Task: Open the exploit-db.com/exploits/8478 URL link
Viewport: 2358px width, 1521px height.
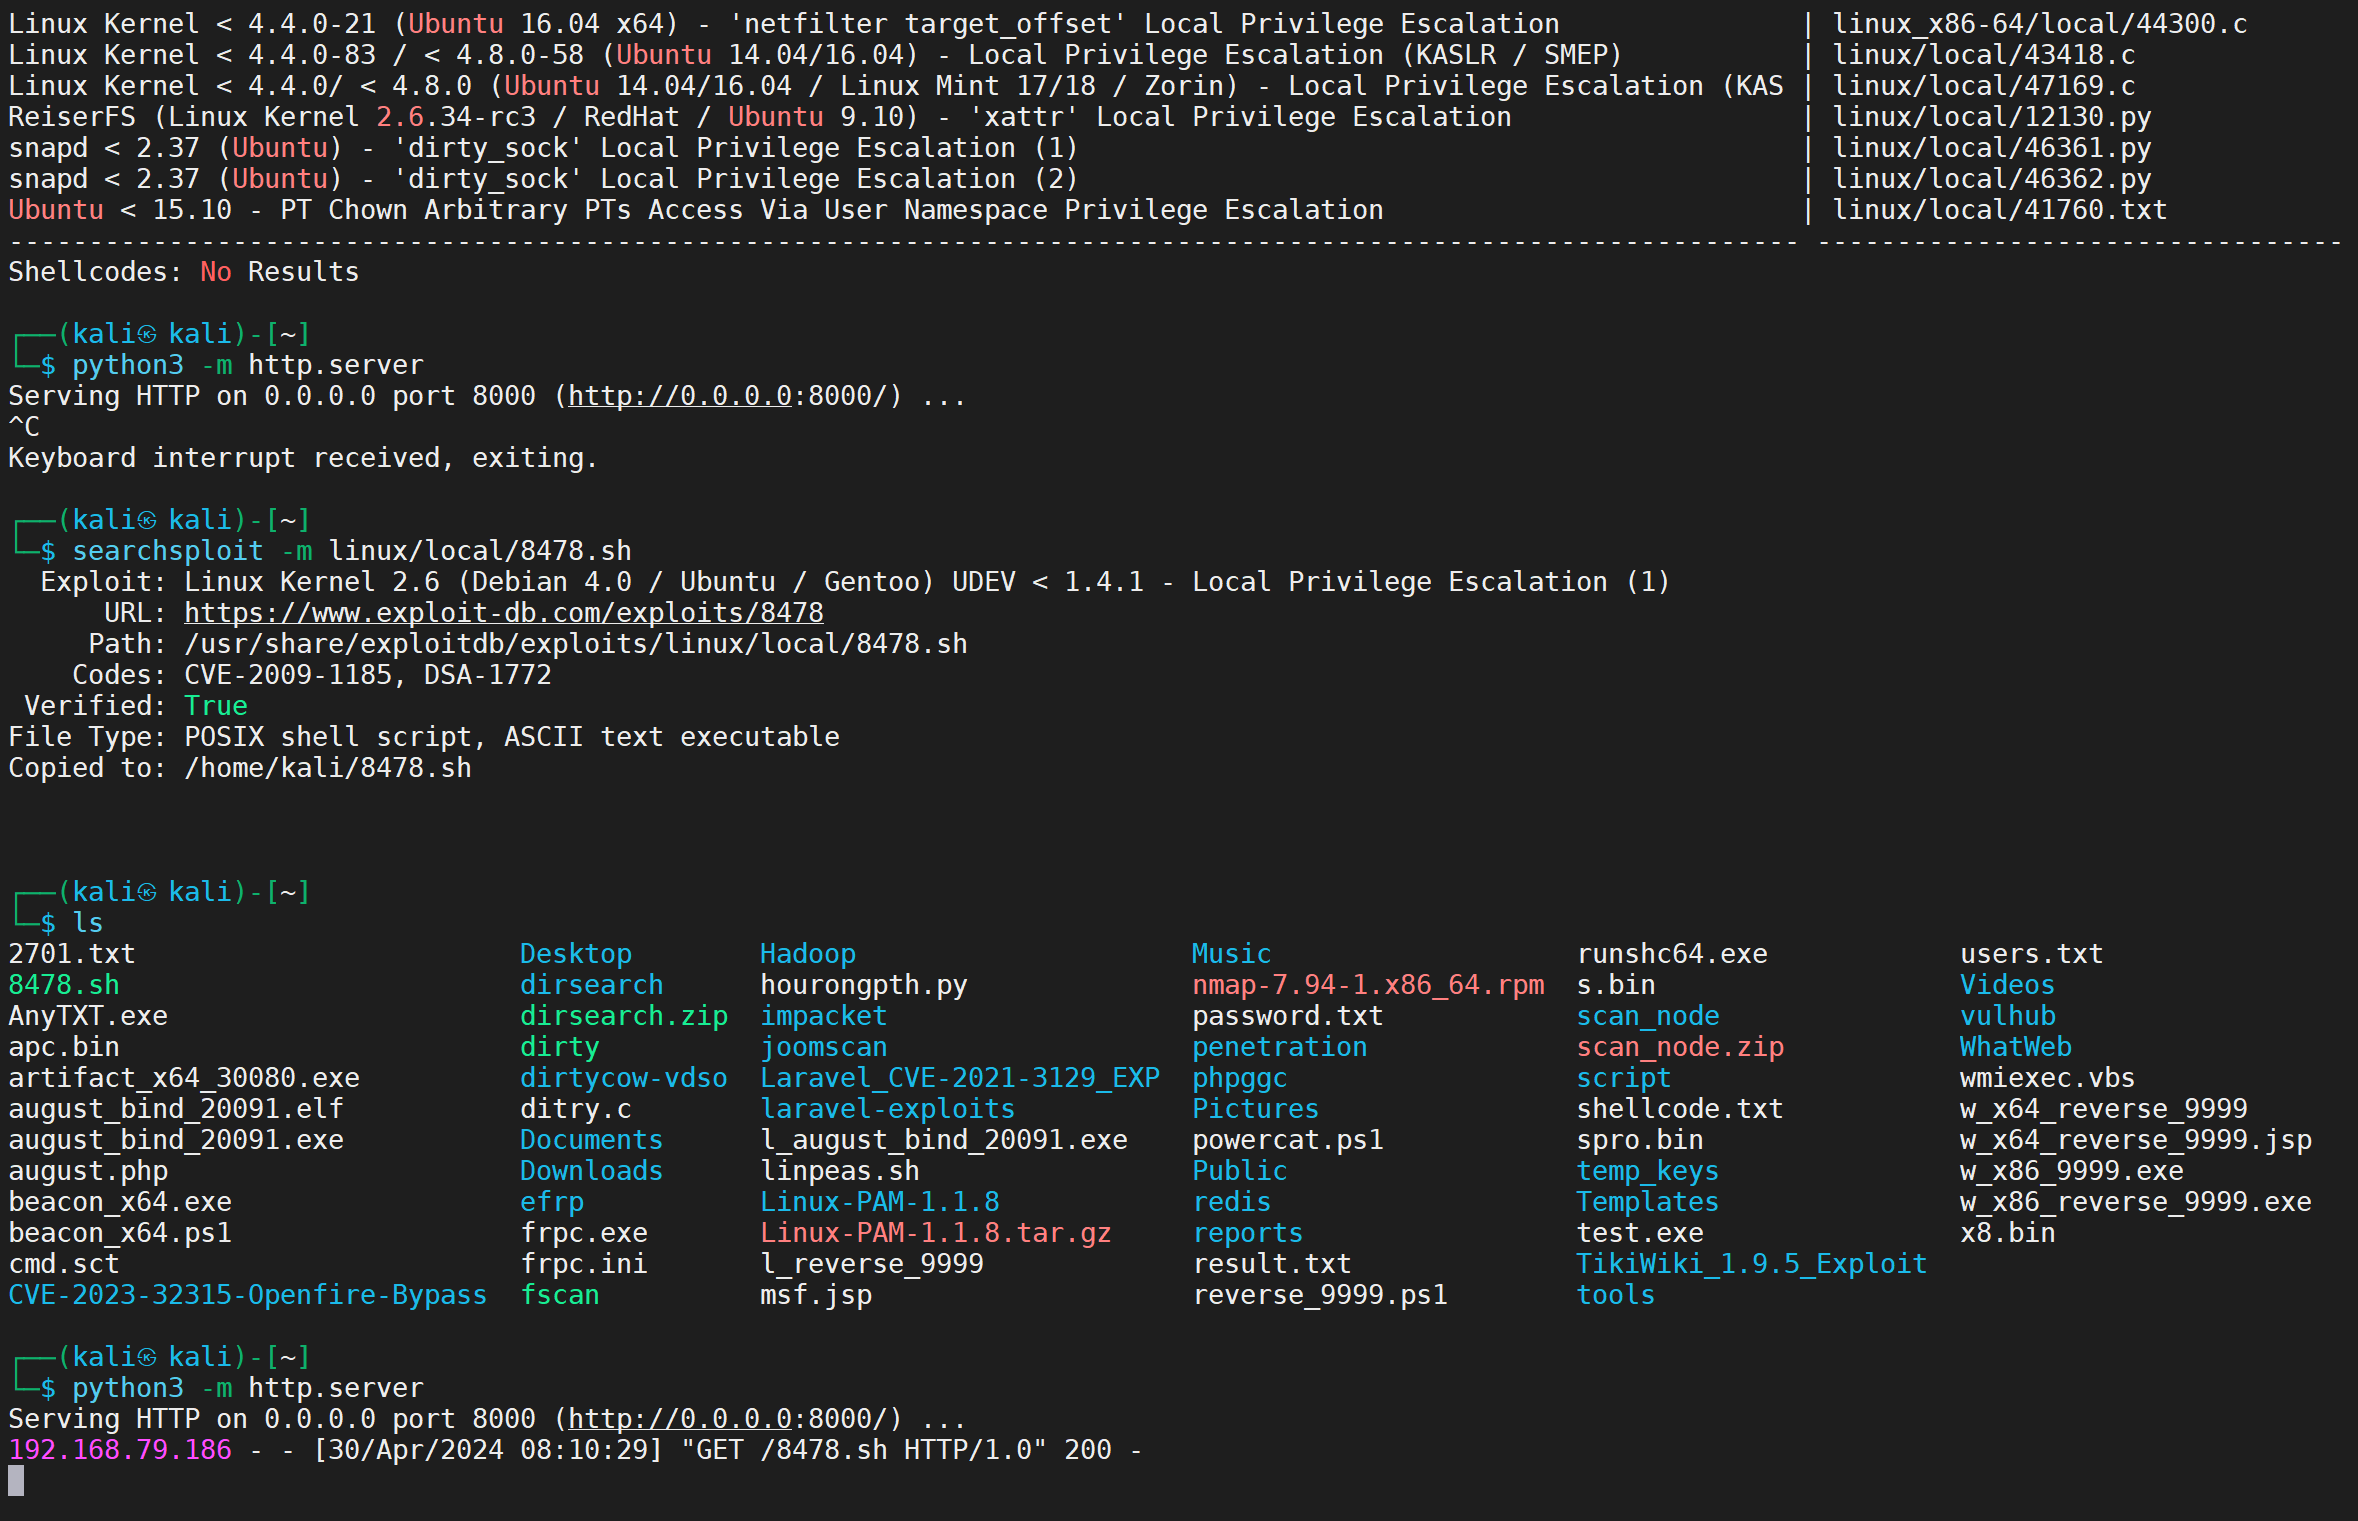Action: tap(503, 613)
